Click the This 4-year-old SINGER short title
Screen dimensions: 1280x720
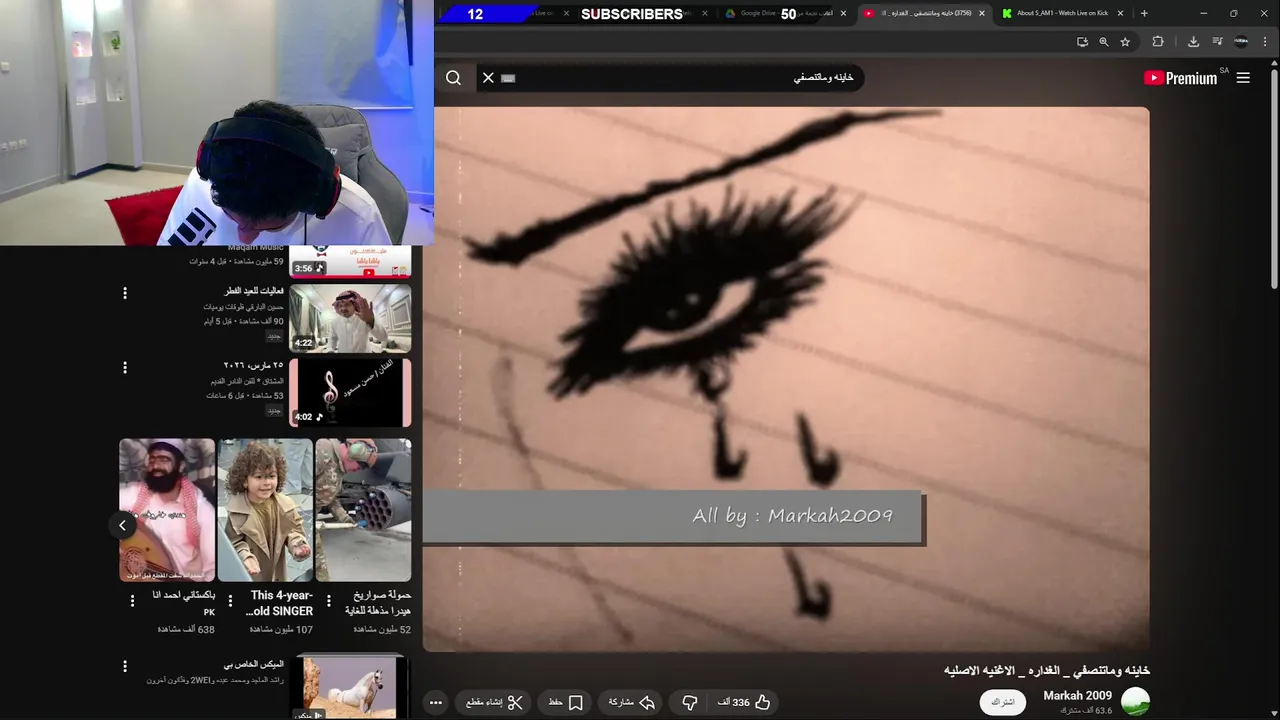(x=280, y=603)
